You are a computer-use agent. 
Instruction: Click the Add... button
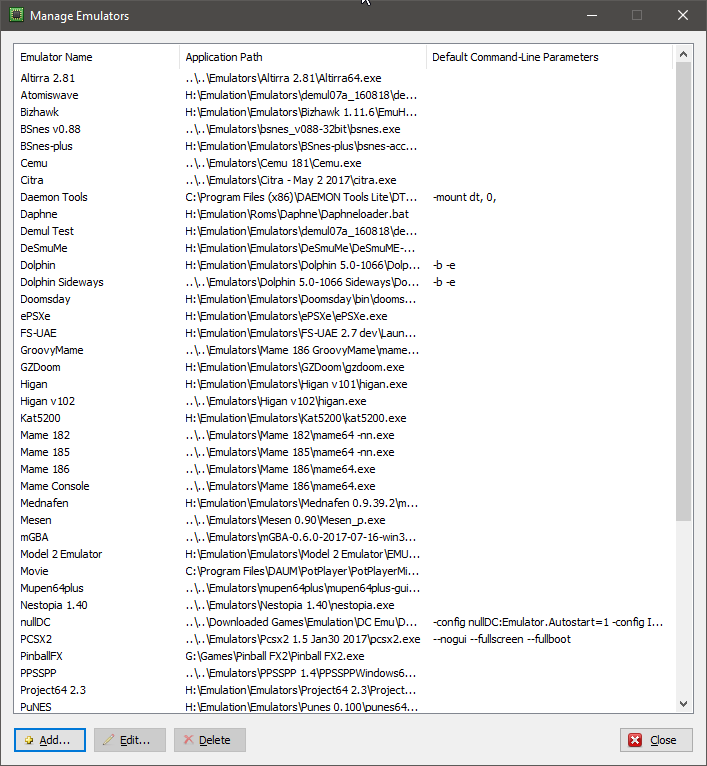pyautogui.click(x=50, y=740)
